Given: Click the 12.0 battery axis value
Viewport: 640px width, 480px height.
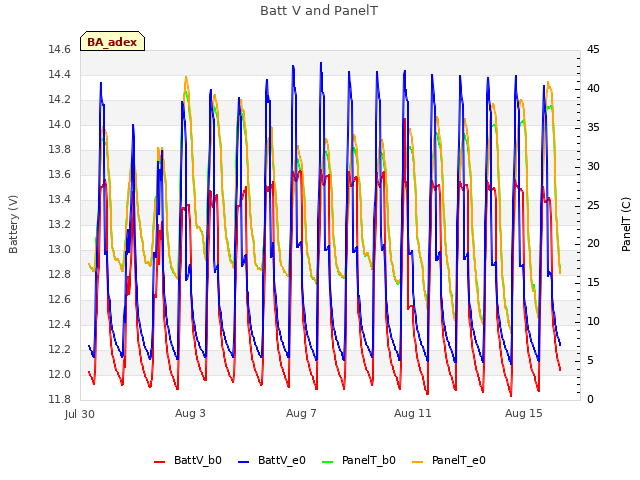Looking at the screenshot, I should pyautogui.click(x=60, y=375).
